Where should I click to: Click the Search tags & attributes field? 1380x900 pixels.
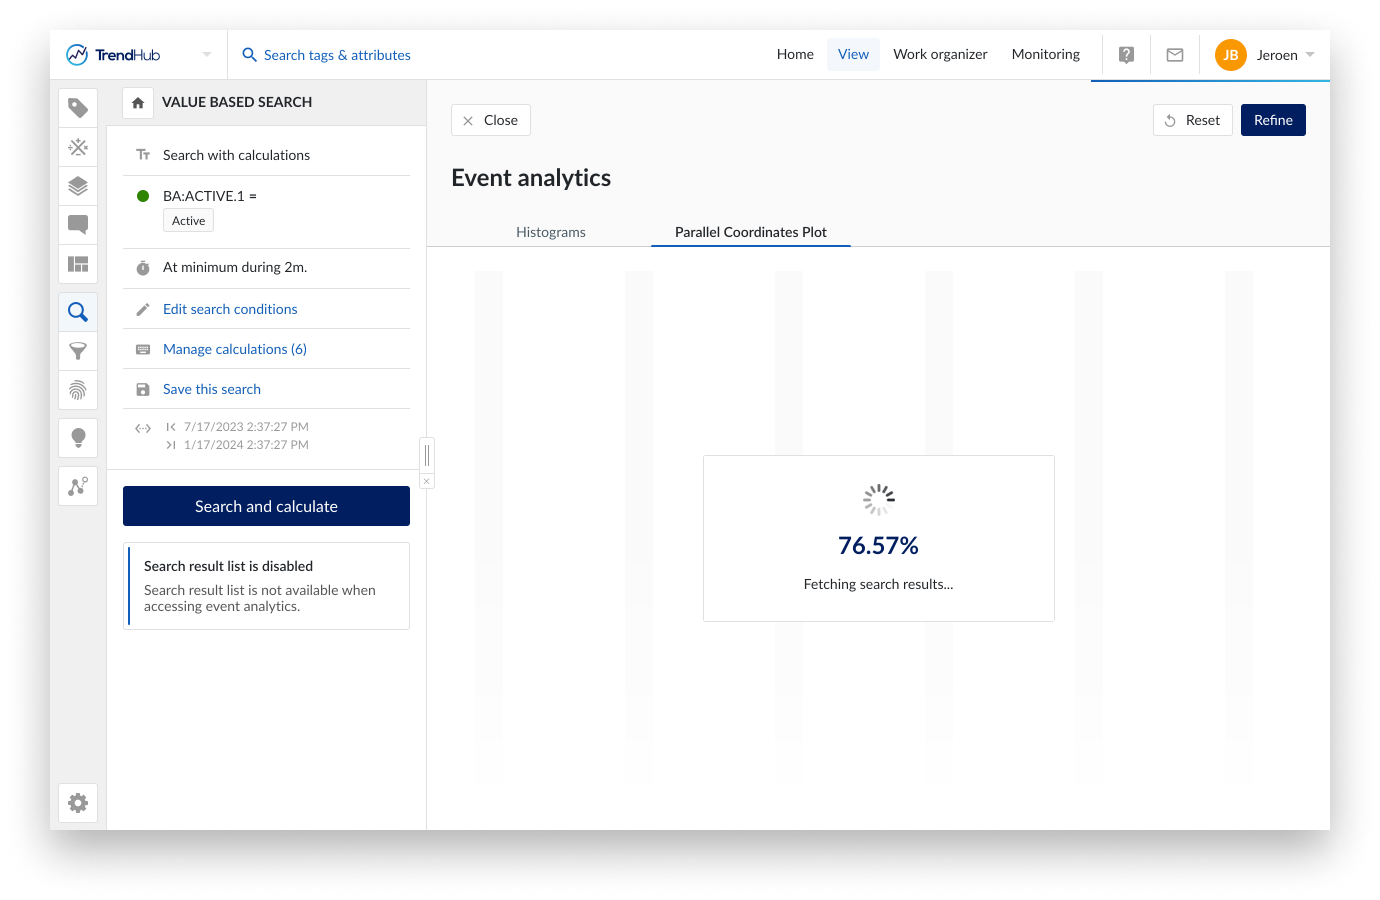point(337,55)
